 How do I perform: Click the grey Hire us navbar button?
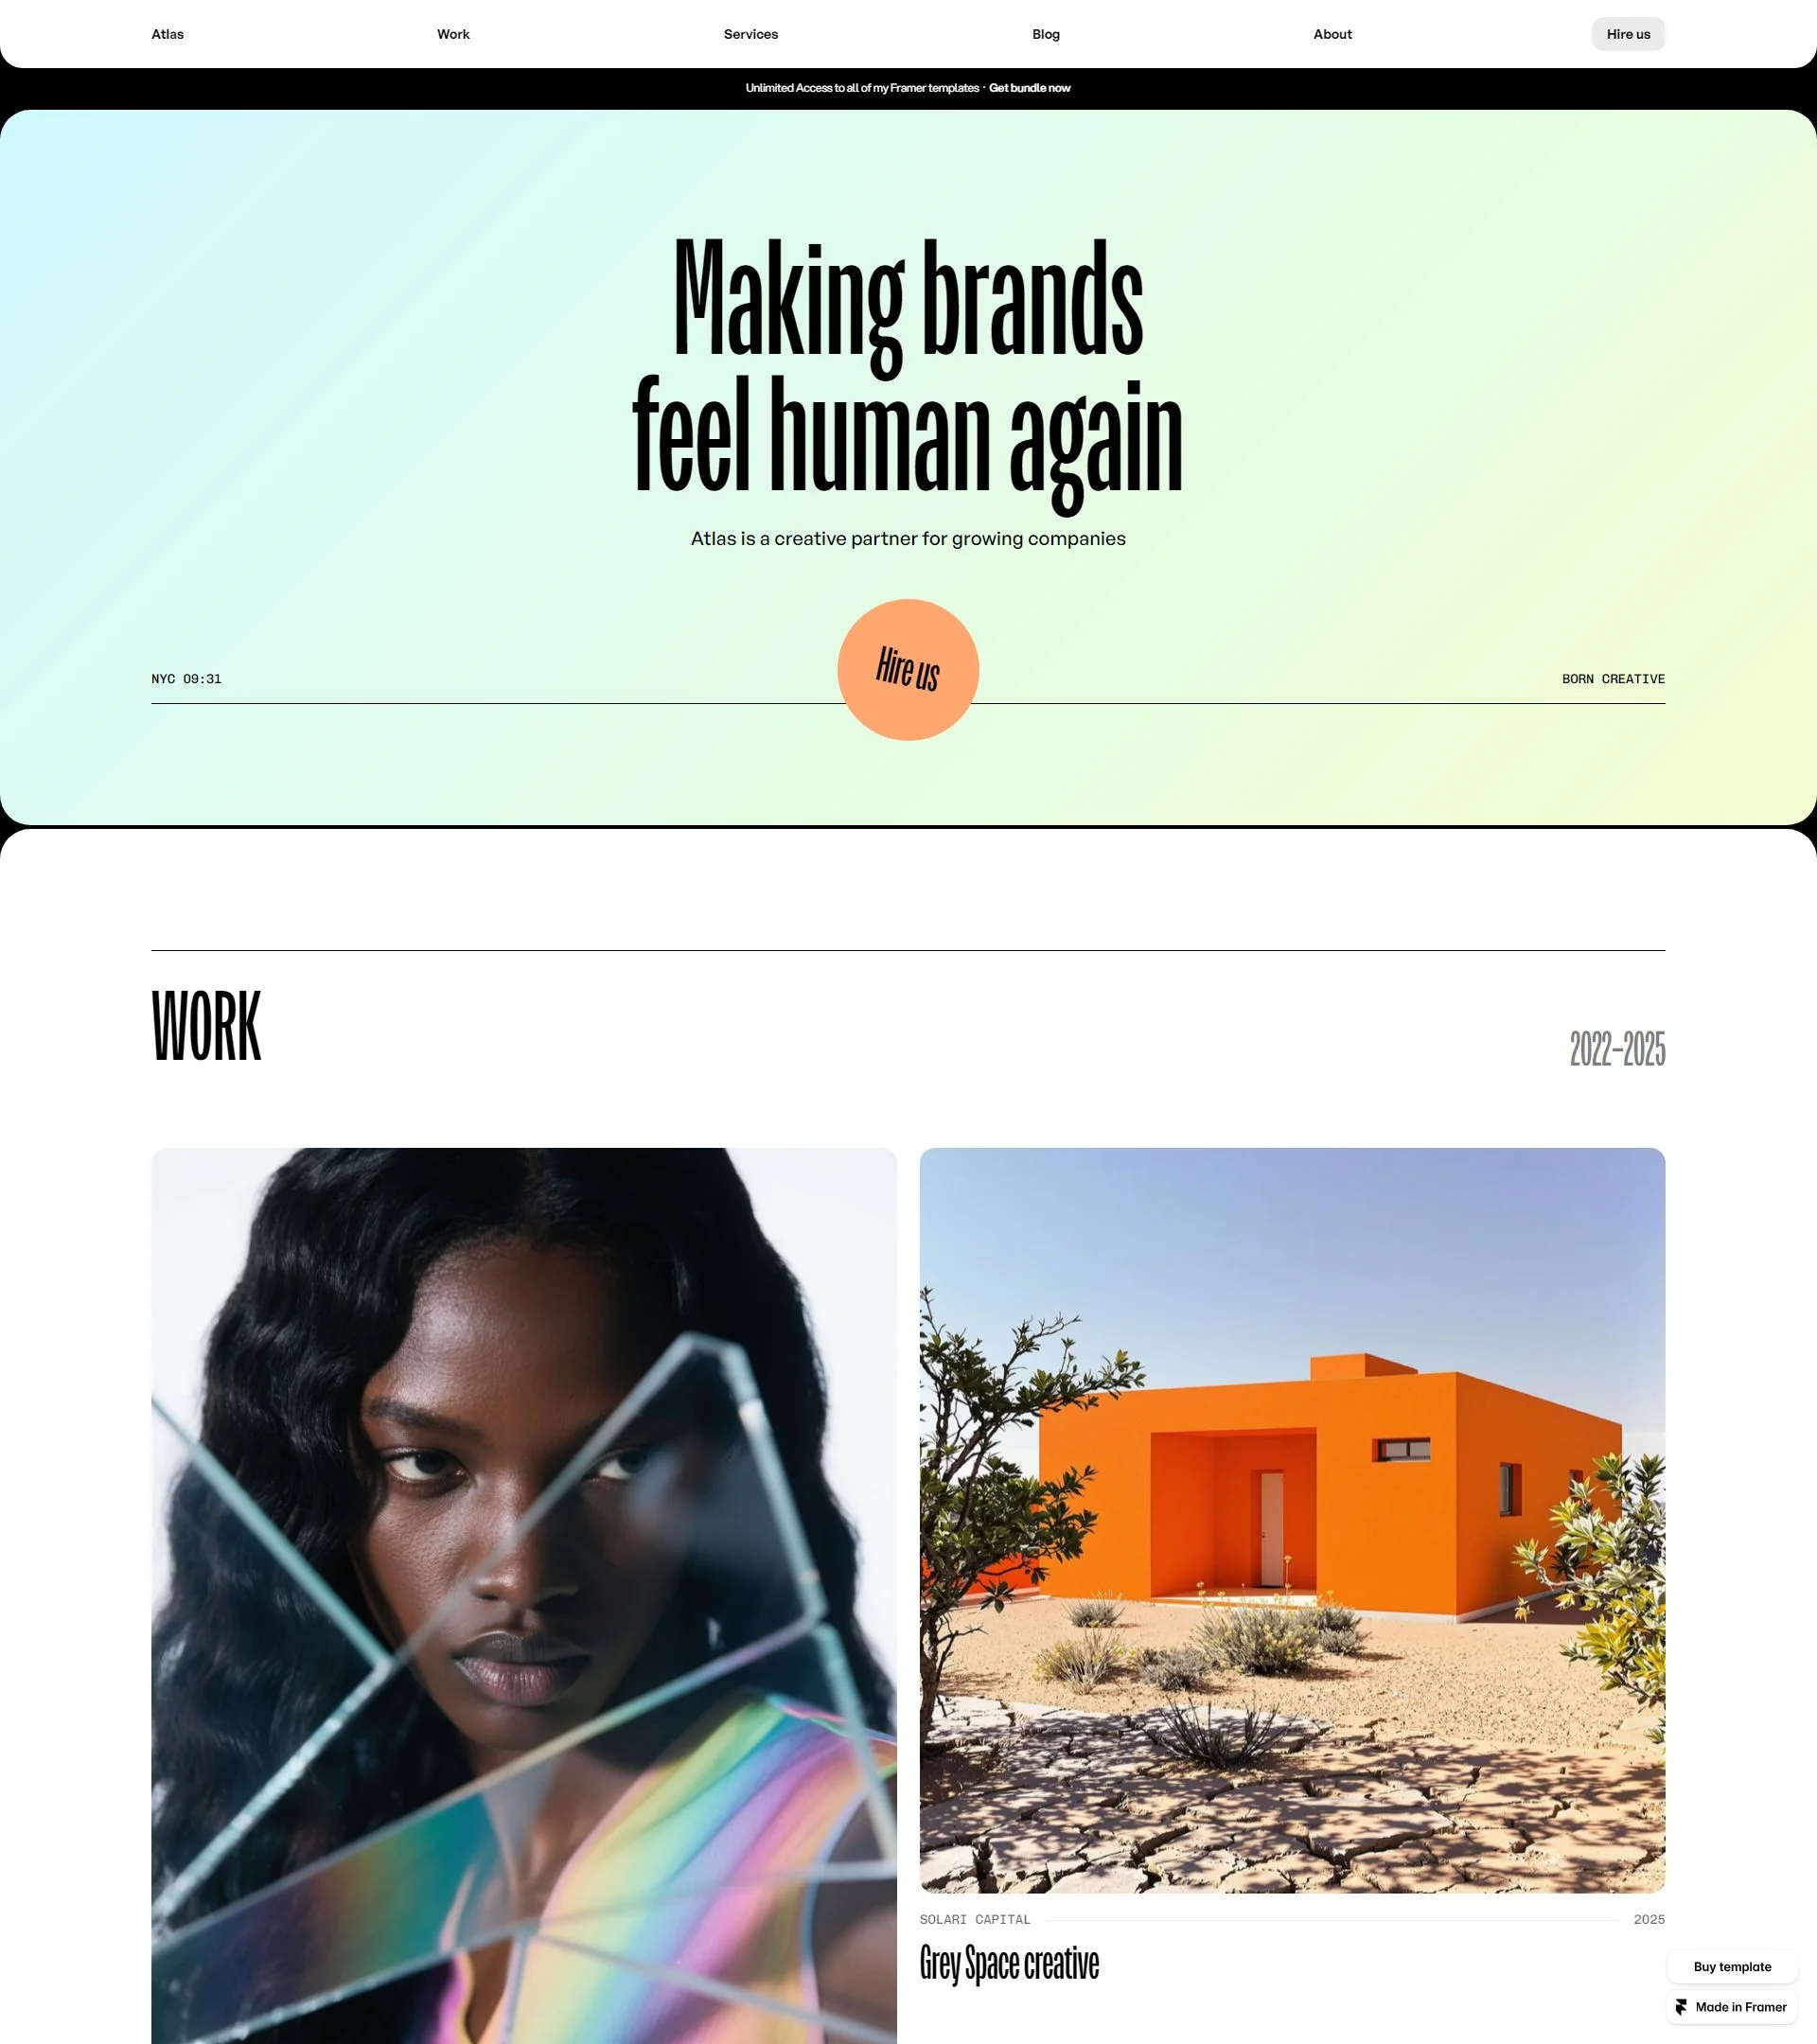pos(1628,34)
